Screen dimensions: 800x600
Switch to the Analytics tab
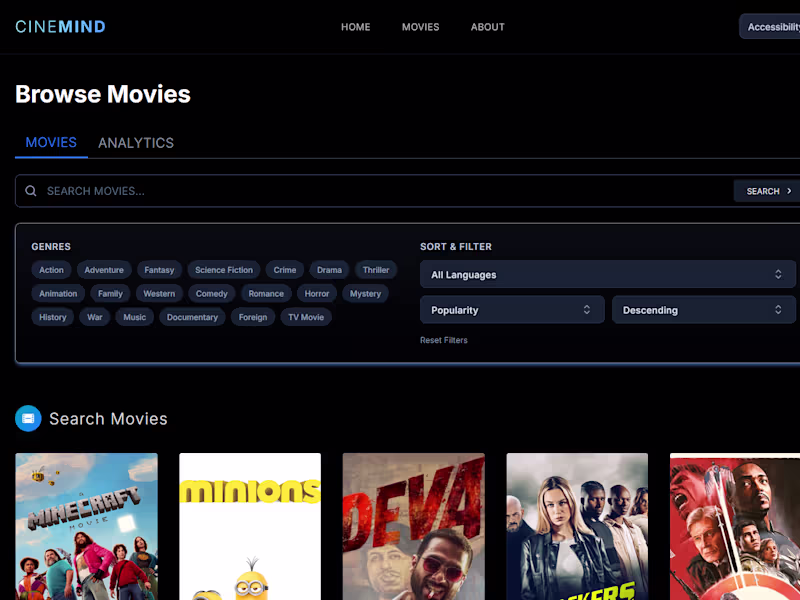click(136, 143)
